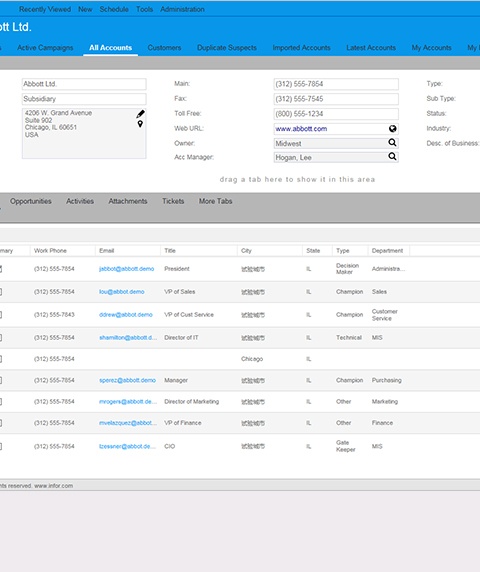Click the Fax number field

pos(336,99)
